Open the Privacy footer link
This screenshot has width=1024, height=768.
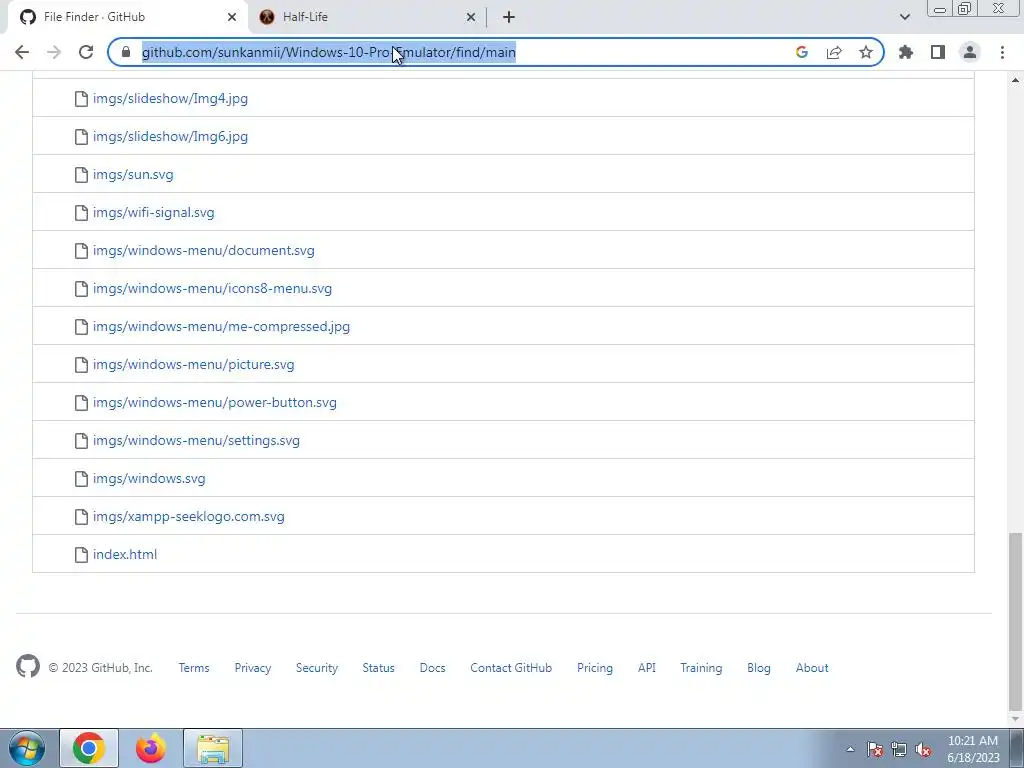253,668
